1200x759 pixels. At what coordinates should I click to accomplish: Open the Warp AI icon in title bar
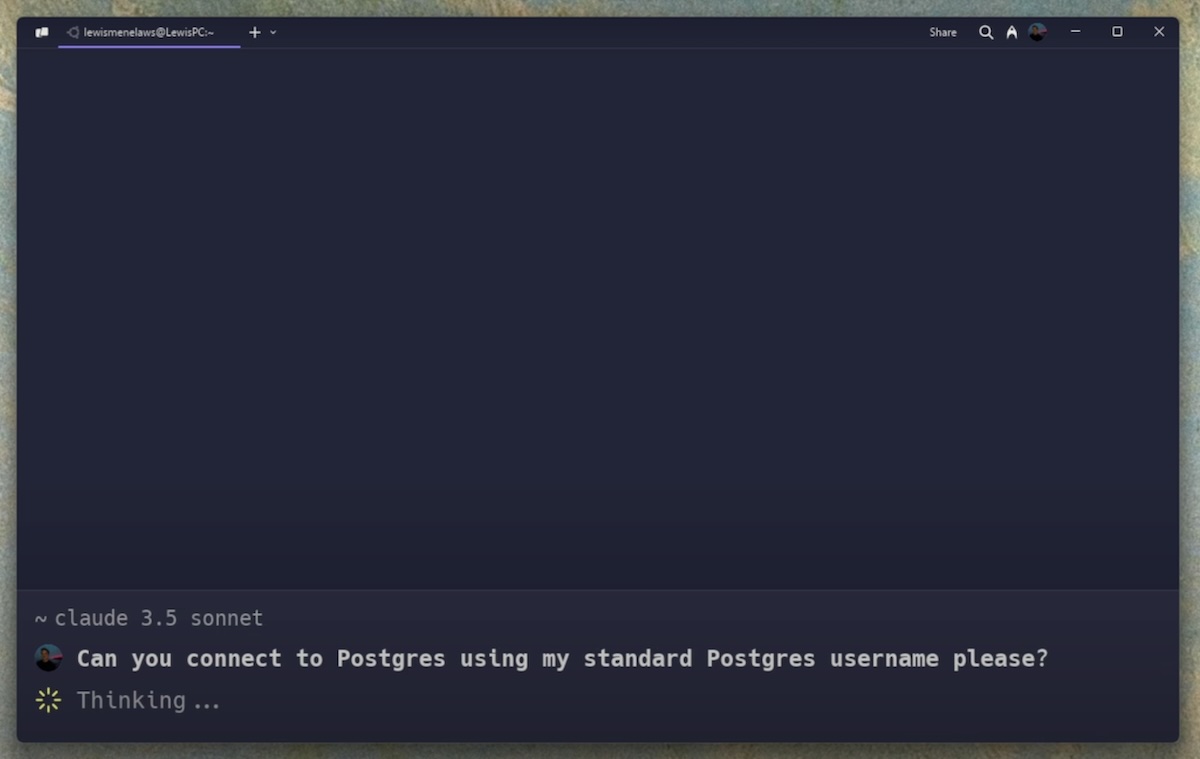pos(1012,32)
